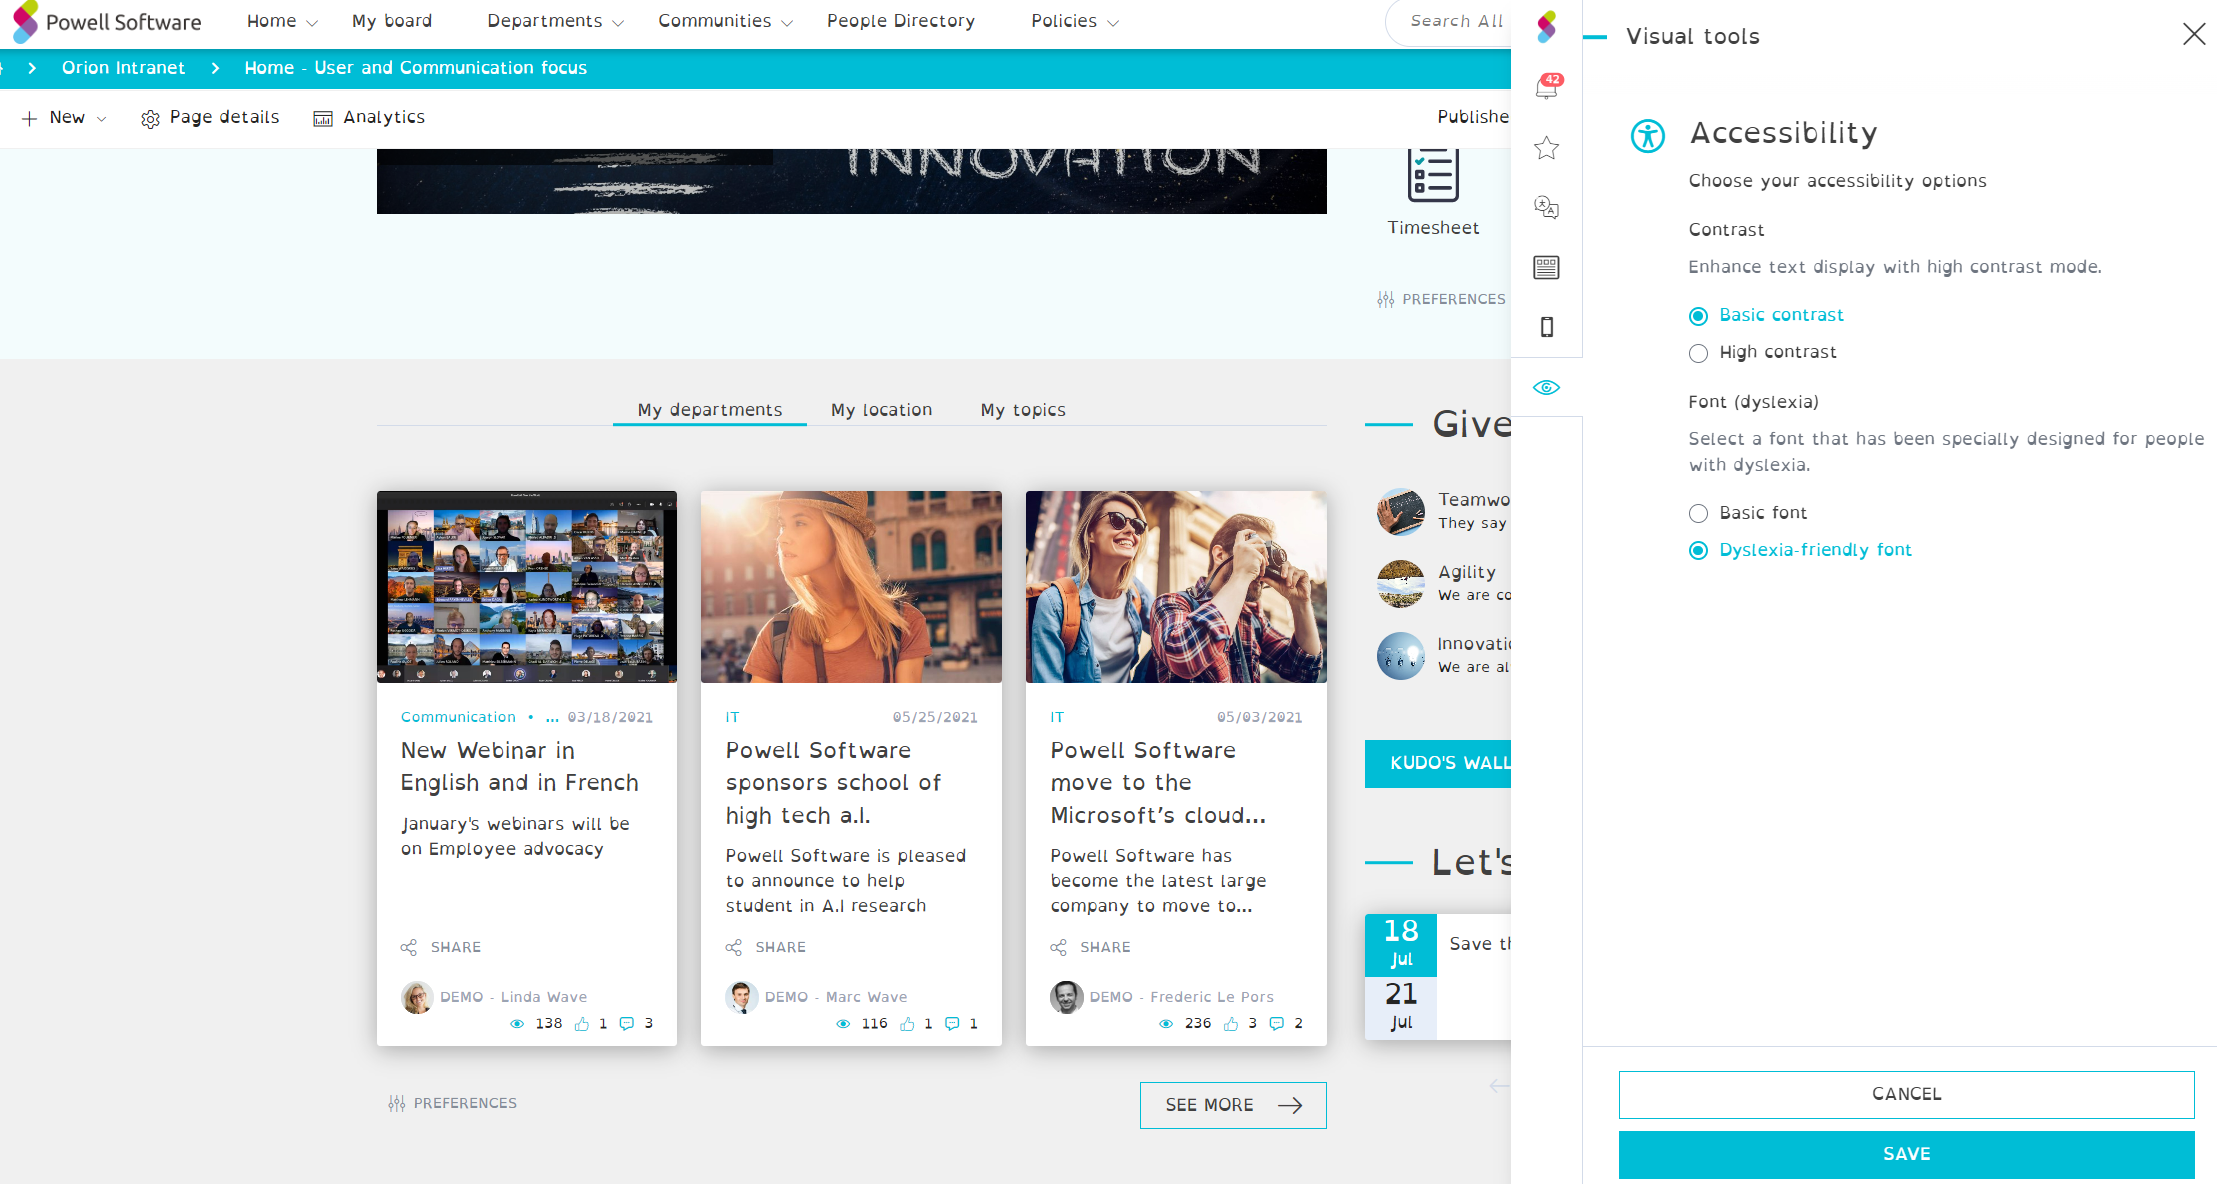Image resolution: width=2217 pixels, height=1184 pixels.
Task: Click the Analytics chart icon
Action: coord(323,119)
